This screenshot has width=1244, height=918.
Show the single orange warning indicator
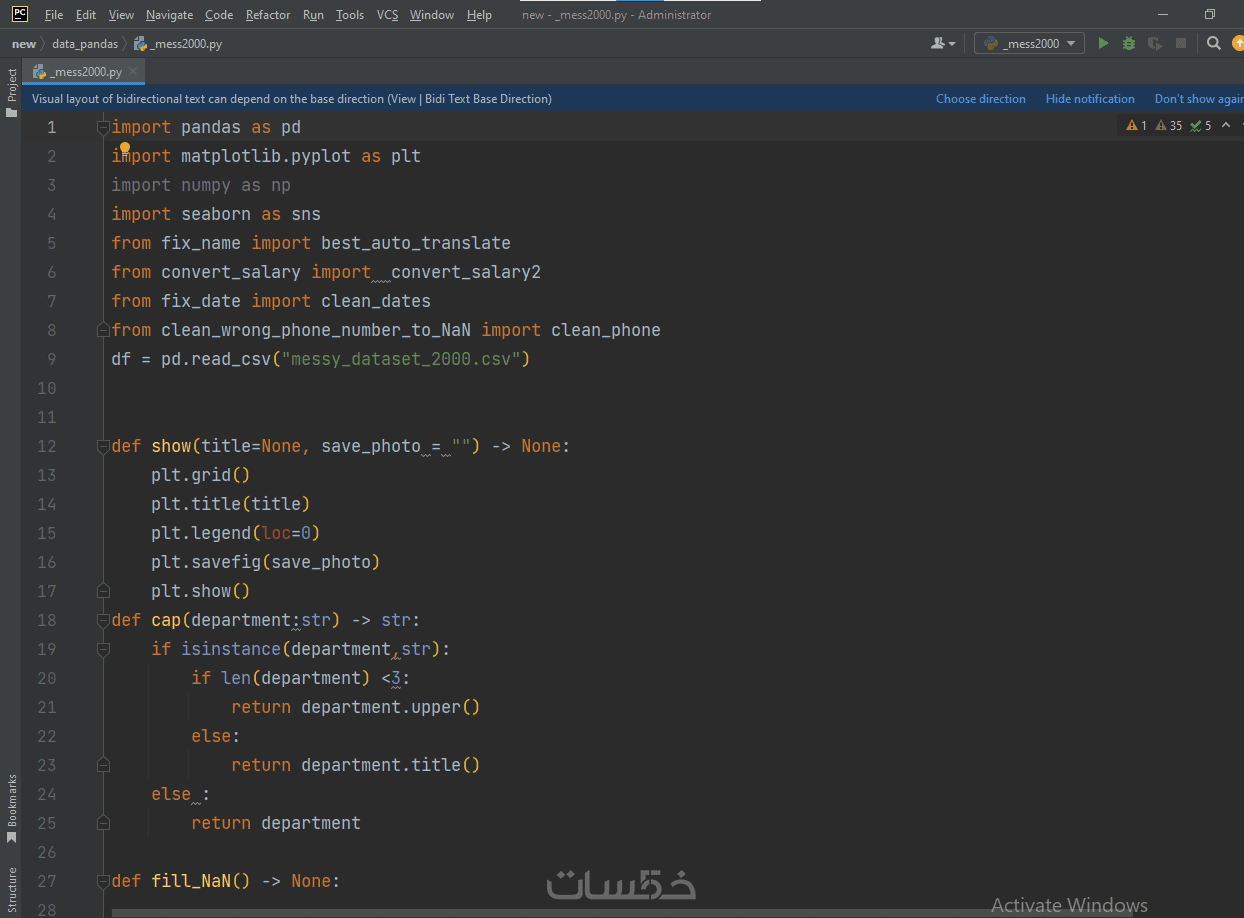tap(1136, 126)
